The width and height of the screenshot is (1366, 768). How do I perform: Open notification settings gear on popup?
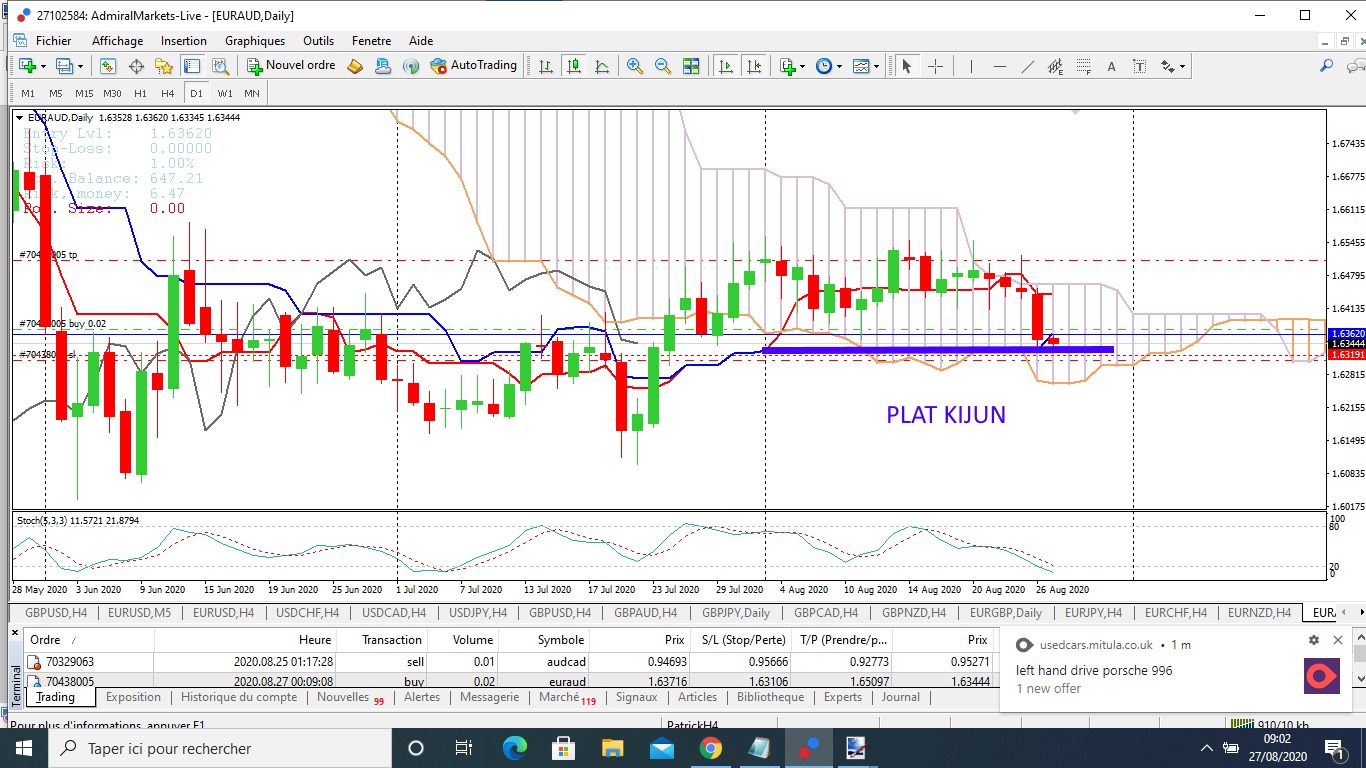click(x=1314, y=641)
